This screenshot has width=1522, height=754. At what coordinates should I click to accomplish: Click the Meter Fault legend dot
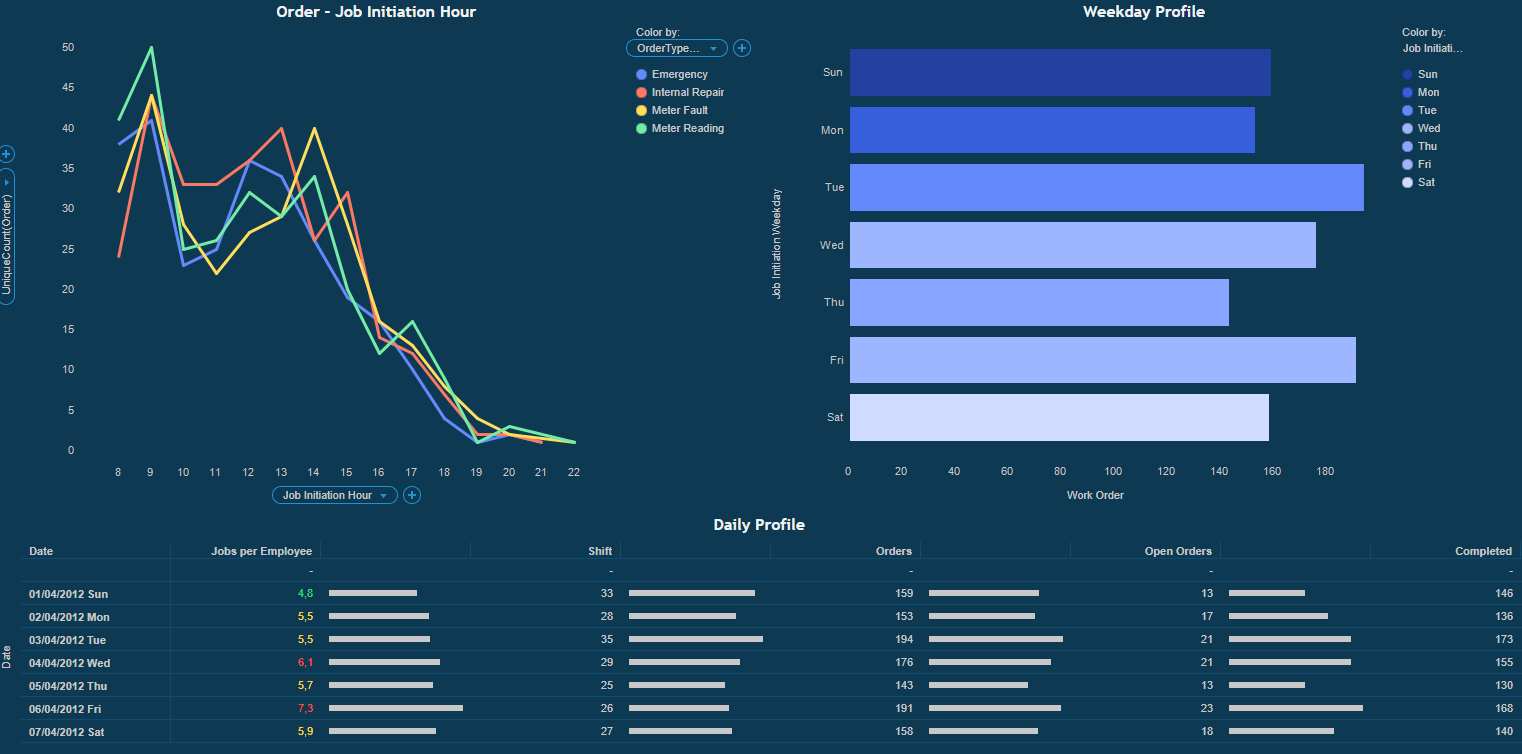pos(642,111)
